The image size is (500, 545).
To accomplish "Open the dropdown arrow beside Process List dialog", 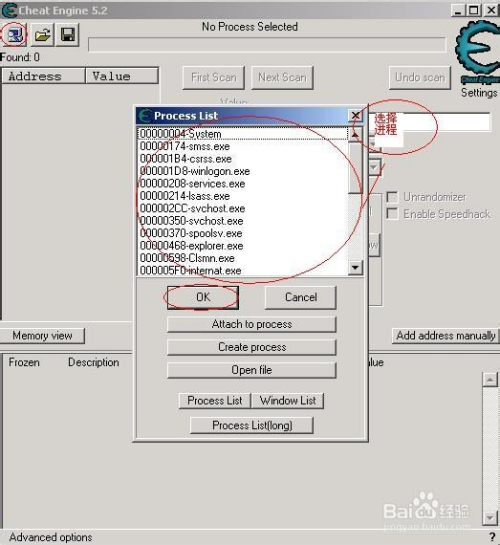I will coord(374,168).
